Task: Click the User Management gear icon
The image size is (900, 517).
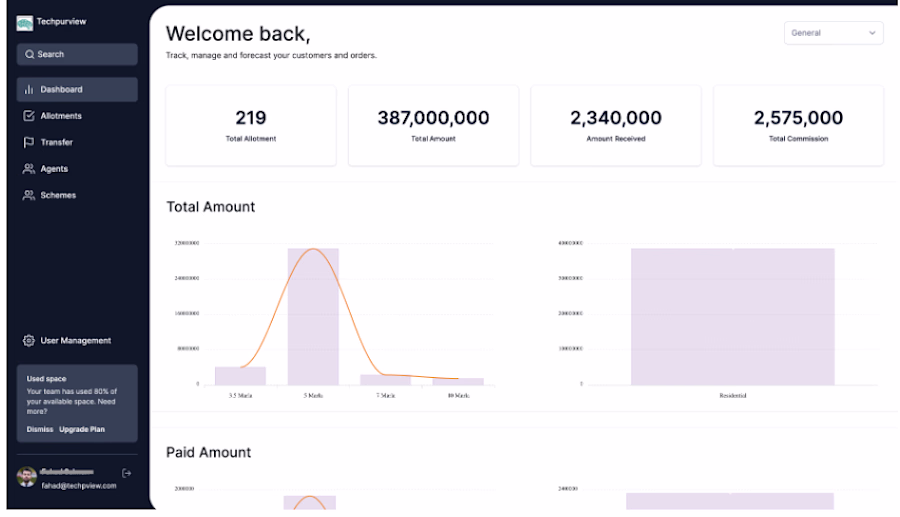Action: coord(29,341)
